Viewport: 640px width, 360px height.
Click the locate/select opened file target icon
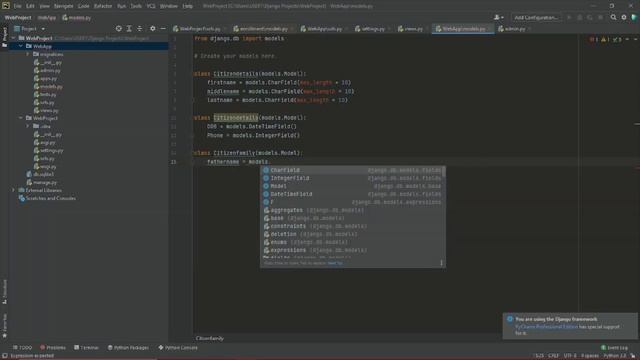[x=118, y=29]
